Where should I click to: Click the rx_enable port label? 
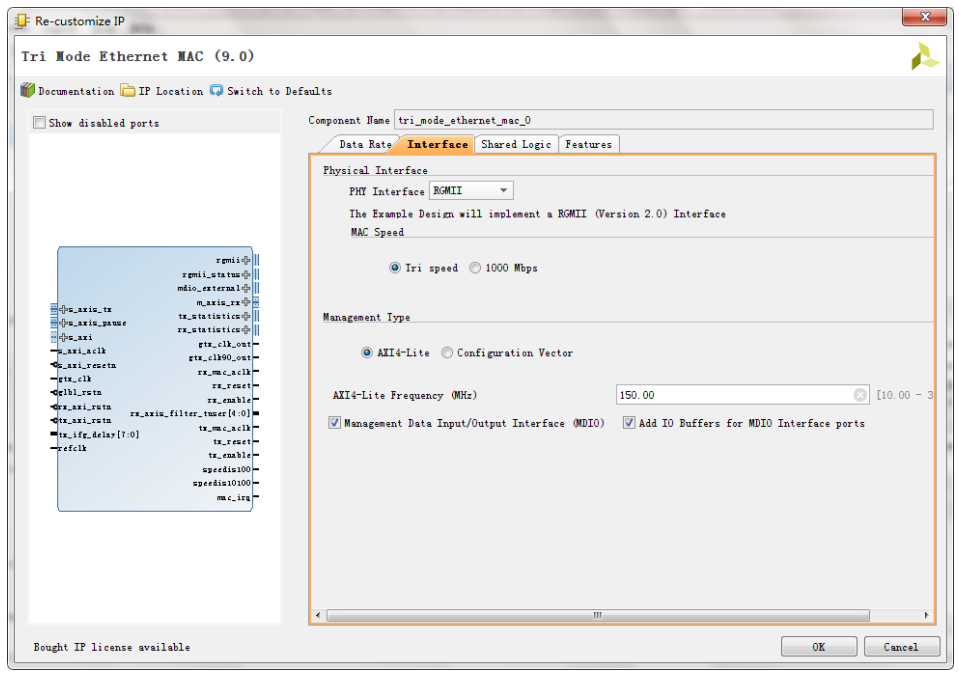click(229, 400)
